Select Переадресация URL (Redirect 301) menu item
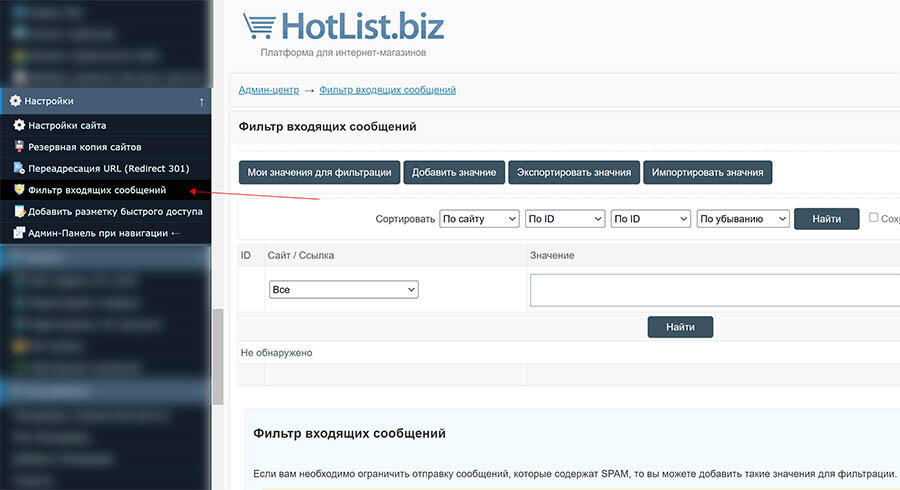This screenshot has height=490, width=900. point(108,168)
